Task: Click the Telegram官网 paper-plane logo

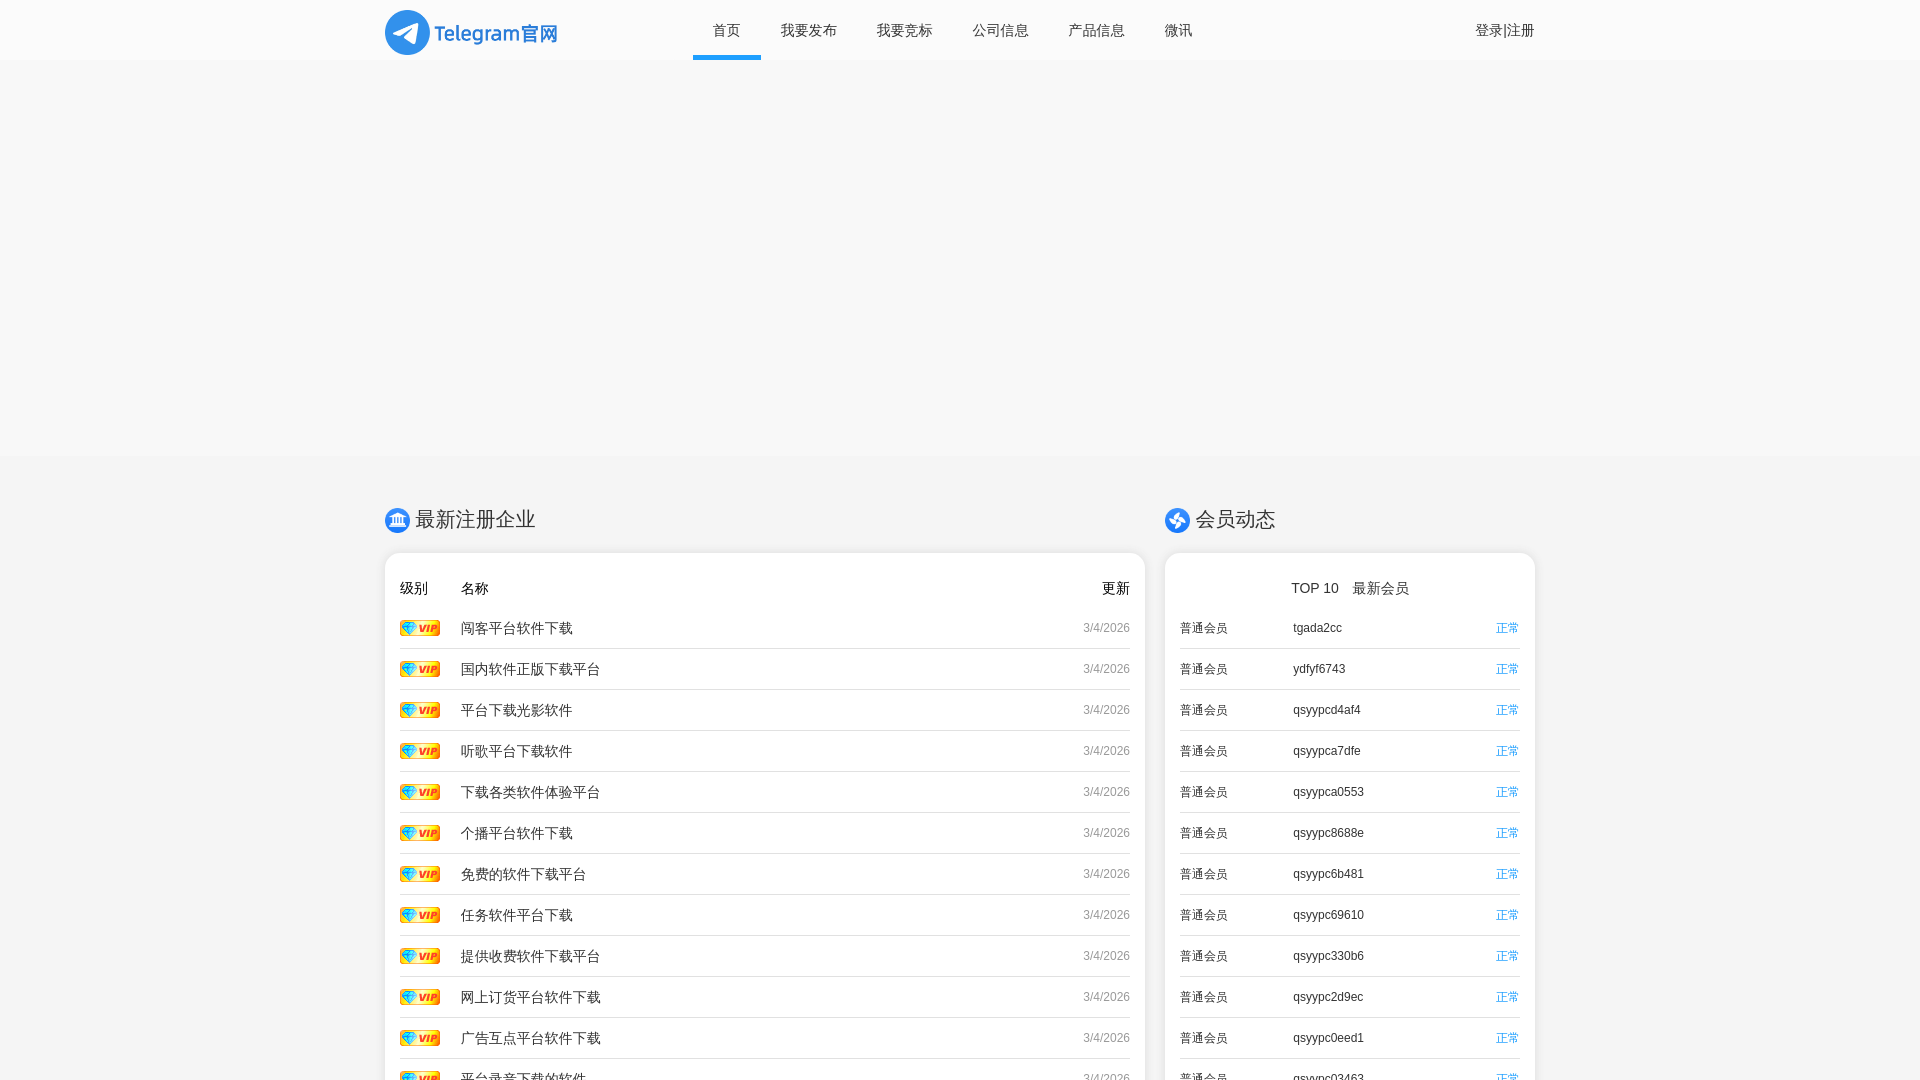Action: (x=471, y=32)
